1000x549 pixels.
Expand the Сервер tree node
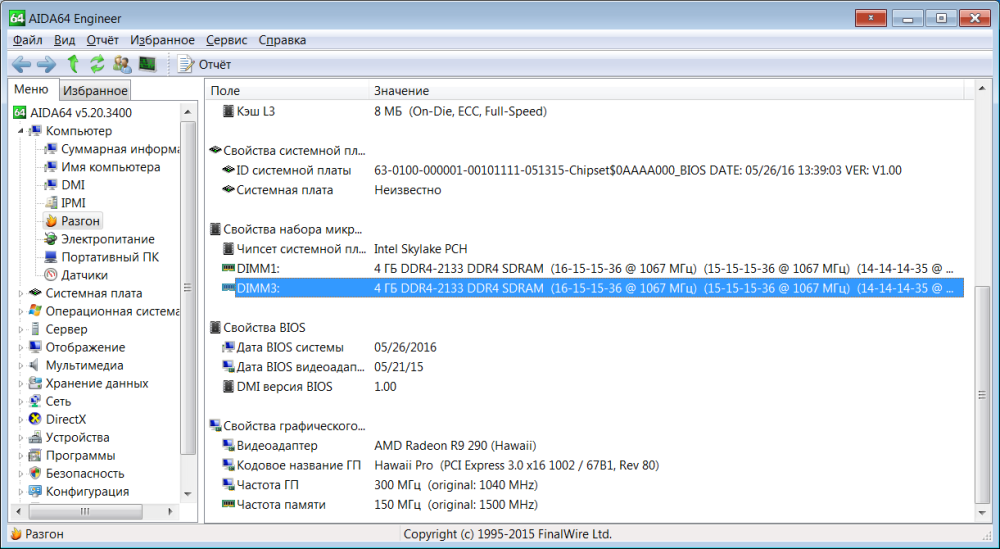pyautogui.click(x=20, y=330)
